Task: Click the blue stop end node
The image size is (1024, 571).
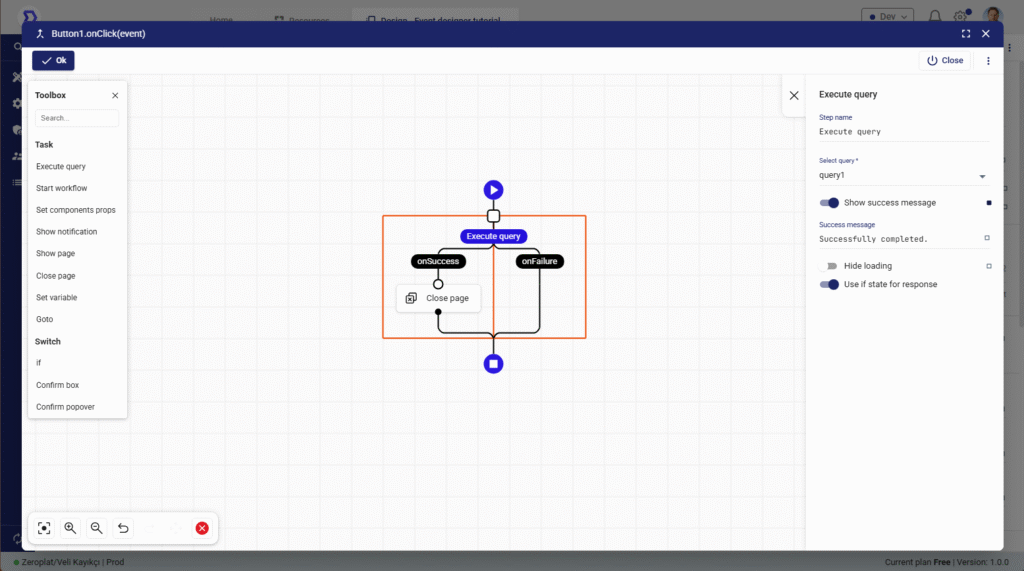Action: (x=493, y=364)
